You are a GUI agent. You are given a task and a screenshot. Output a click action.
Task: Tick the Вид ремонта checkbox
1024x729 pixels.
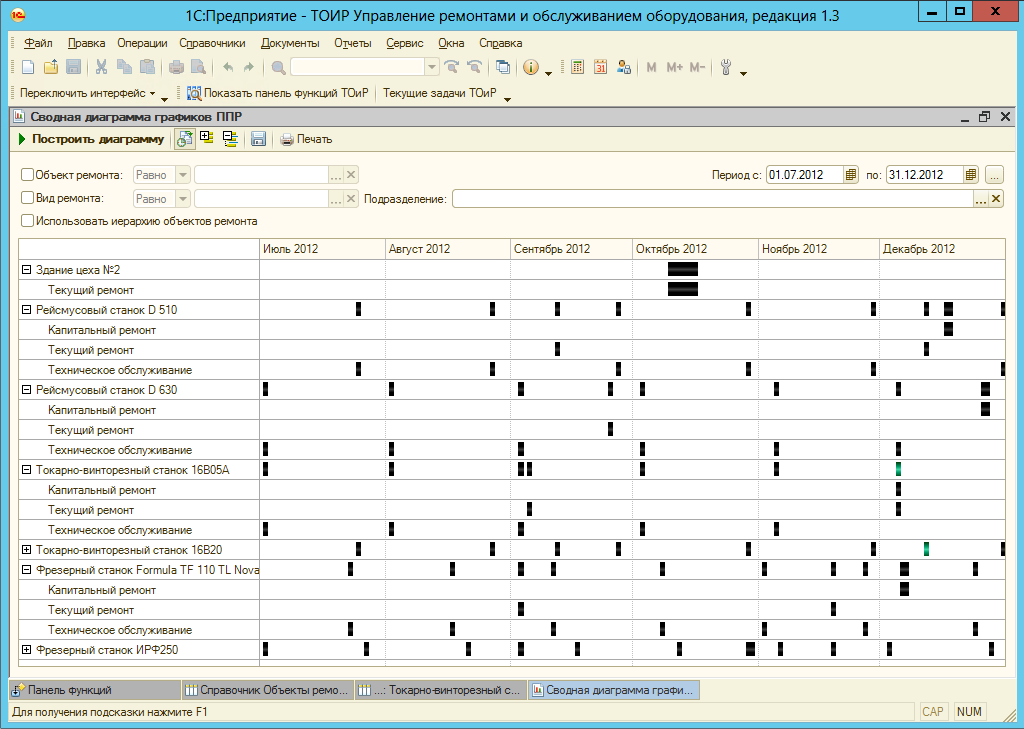pos(28,198)
